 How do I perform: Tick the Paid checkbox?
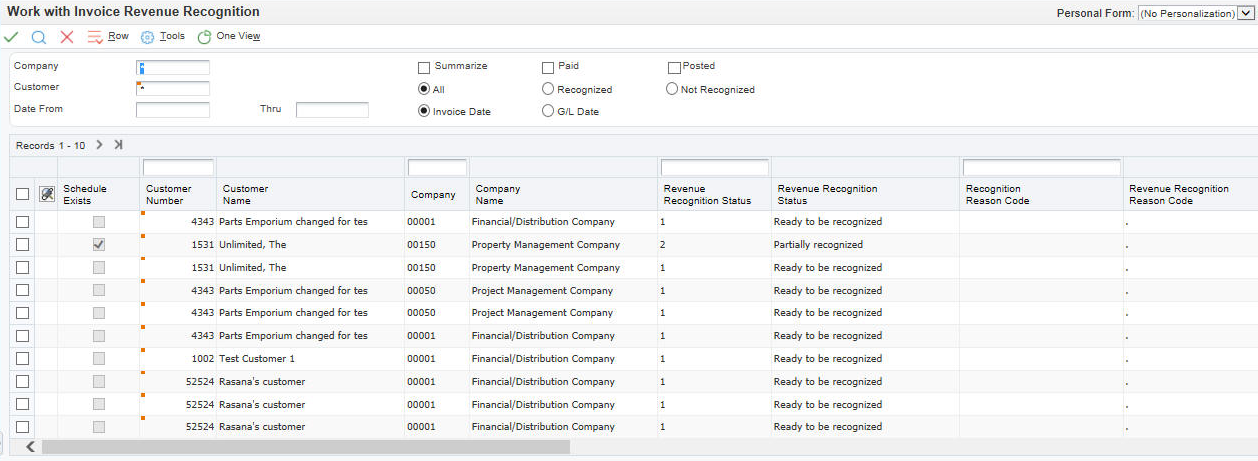548,67
